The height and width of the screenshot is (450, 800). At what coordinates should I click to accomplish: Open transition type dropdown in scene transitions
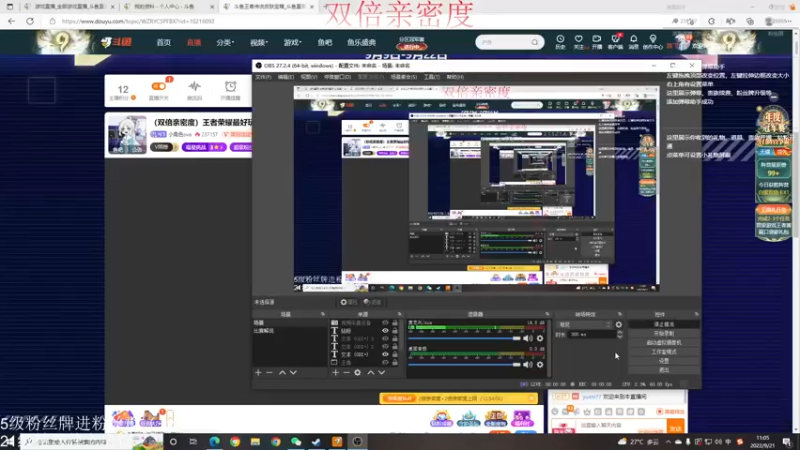click(x=585, y=324)
